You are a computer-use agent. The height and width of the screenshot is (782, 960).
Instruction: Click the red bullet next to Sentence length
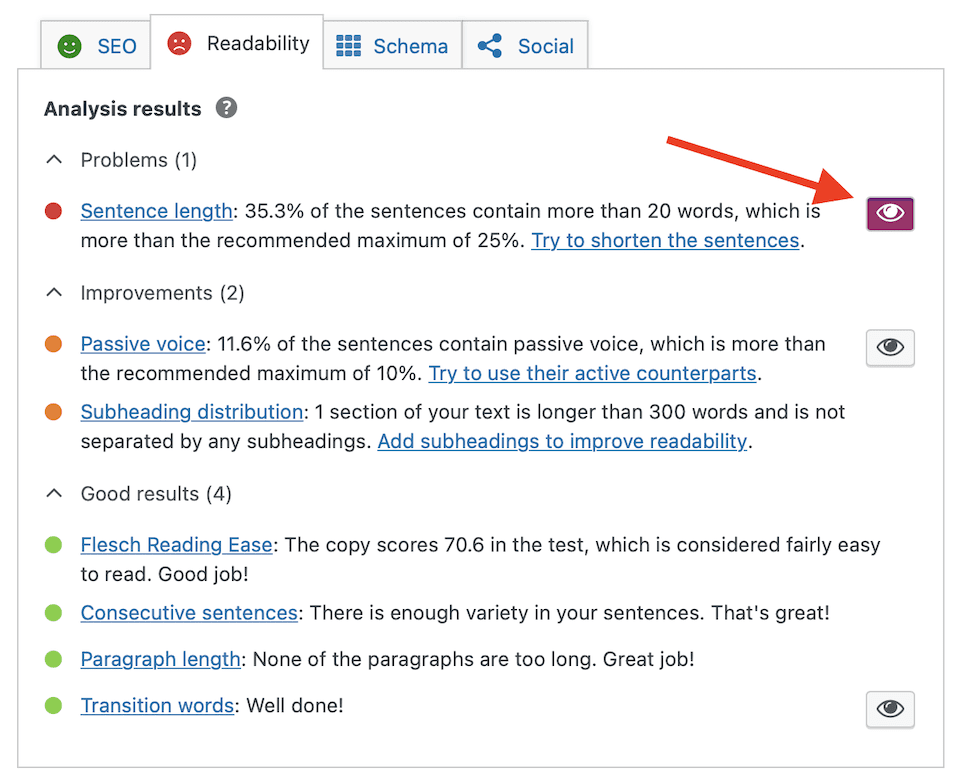tap(53, 211)
